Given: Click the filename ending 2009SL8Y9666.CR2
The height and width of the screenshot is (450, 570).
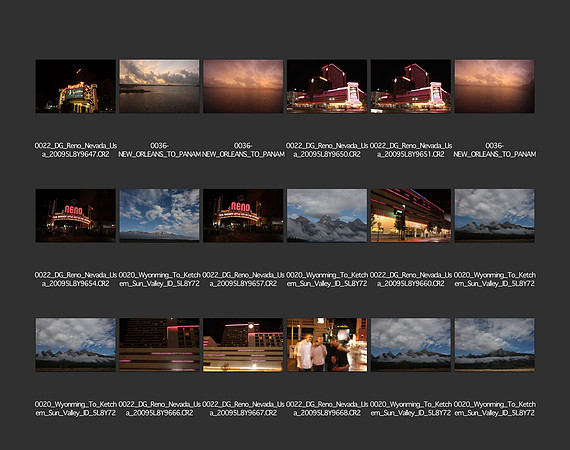Looking at the screenshot, I should 160,409.
